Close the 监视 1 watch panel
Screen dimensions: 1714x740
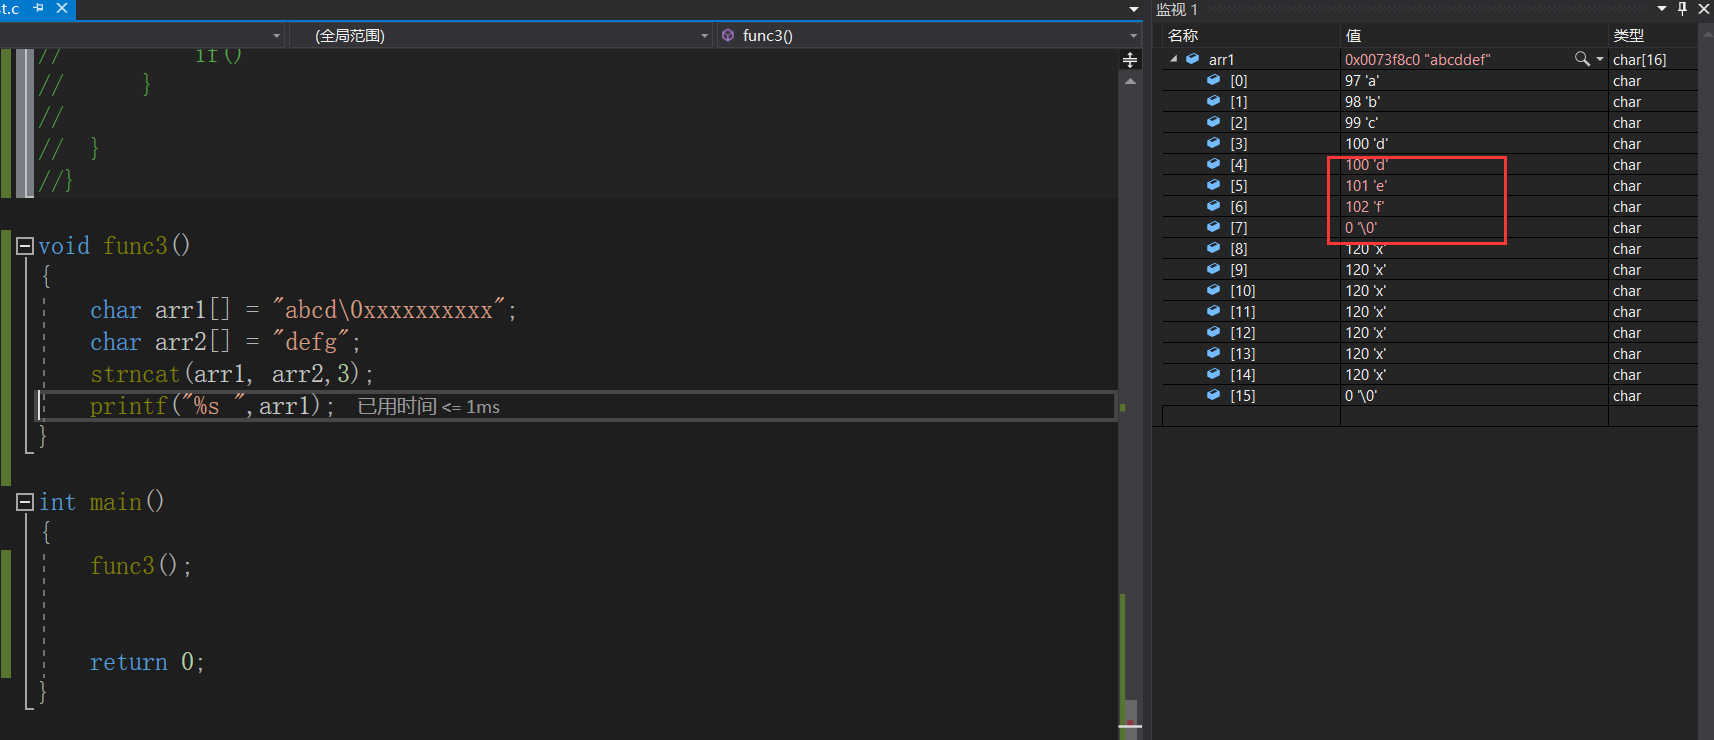(x=1704, y=9)
